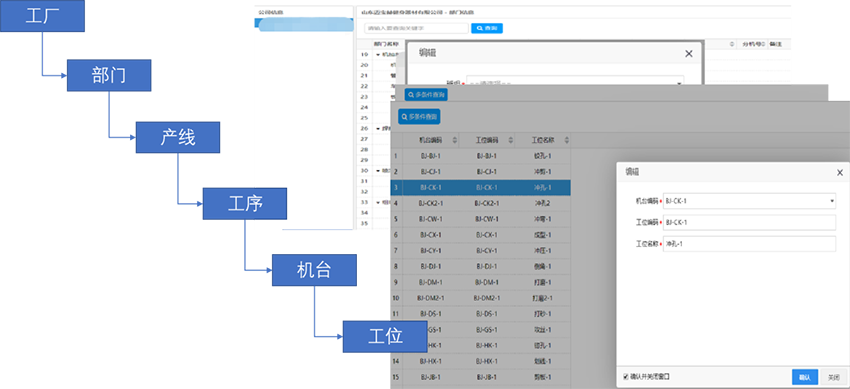850x389 pixels.
Task: Collapse the tree node at row 19
Action: pyautogui.click(x=378, y=55)
